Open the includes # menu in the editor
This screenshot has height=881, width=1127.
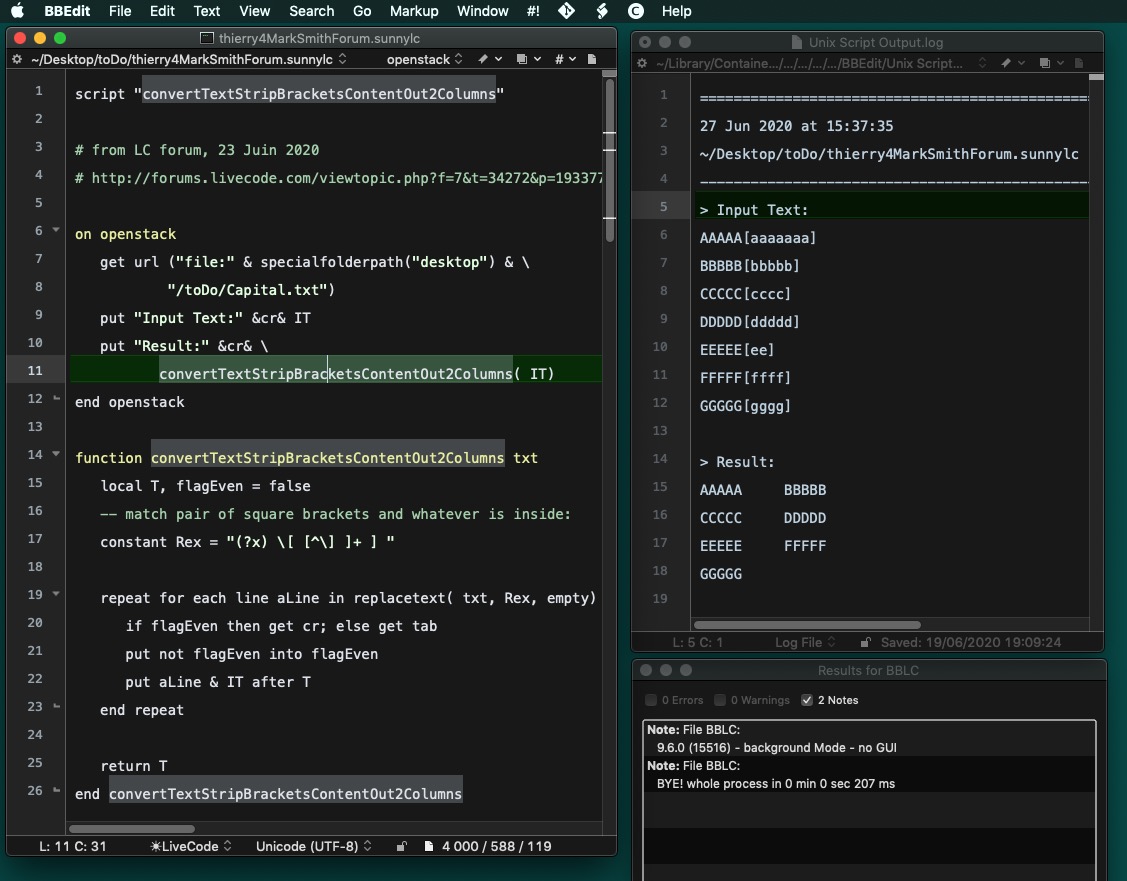point(564,60)
